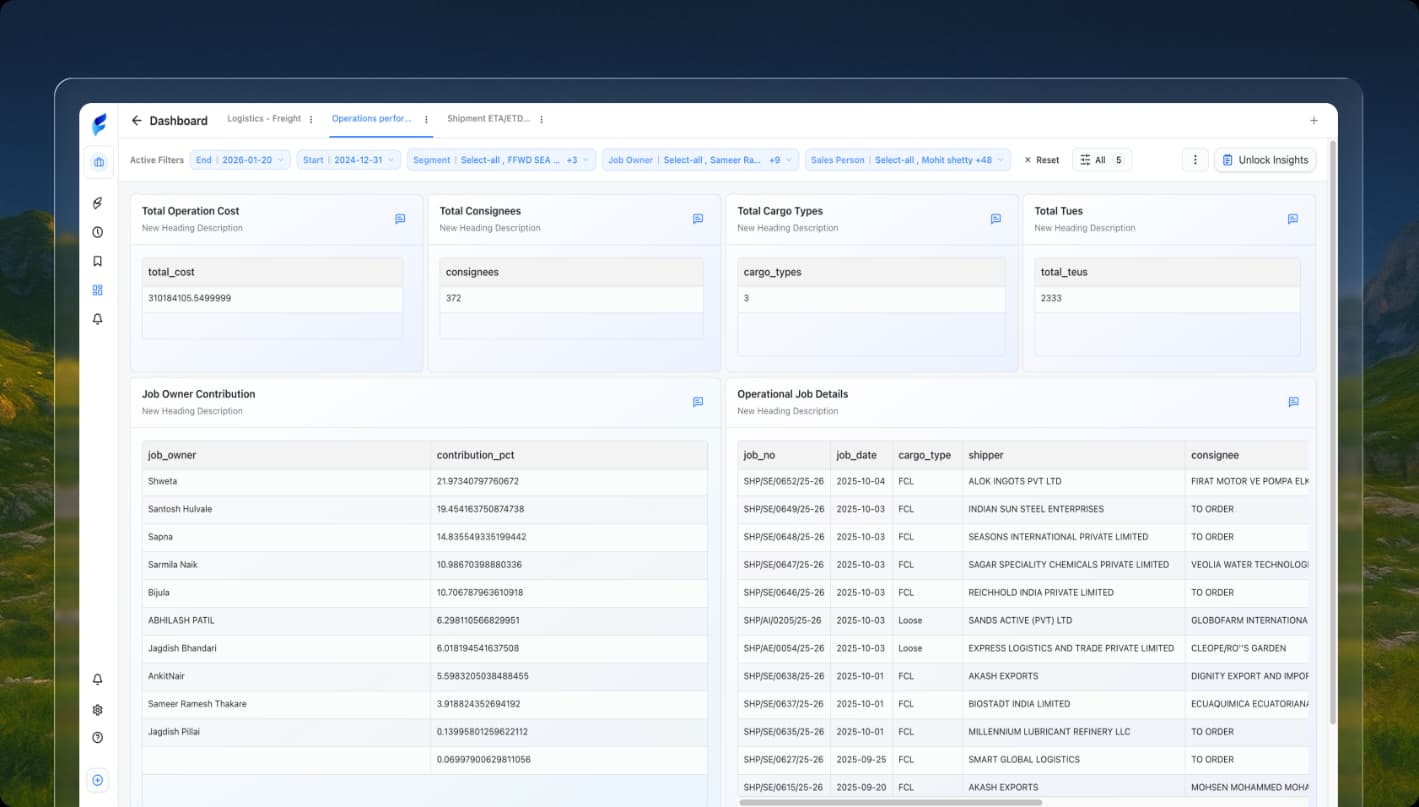Click the add button at sidebar bottom

click(x=97, y=780)
